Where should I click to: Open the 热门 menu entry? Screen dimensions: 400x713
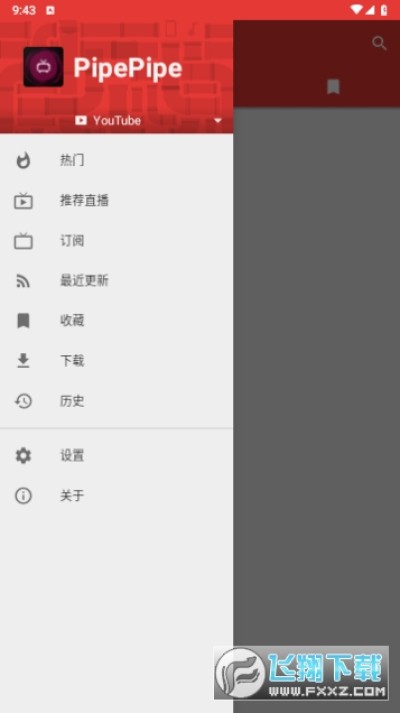coord(116,161)
